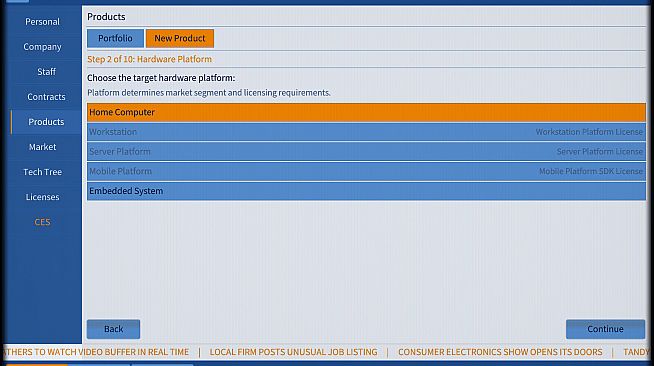
Task: Select the Workstation platform option
Action: 366,132
